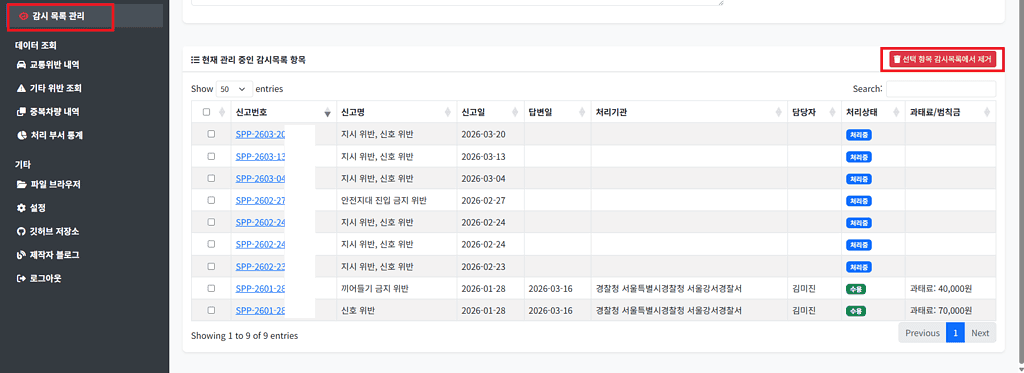Image resolution: width=1024 pixels, height=373 pixels.
Task: Click 수용 badge in 70,000원 row
Action: tap(856, 310)
